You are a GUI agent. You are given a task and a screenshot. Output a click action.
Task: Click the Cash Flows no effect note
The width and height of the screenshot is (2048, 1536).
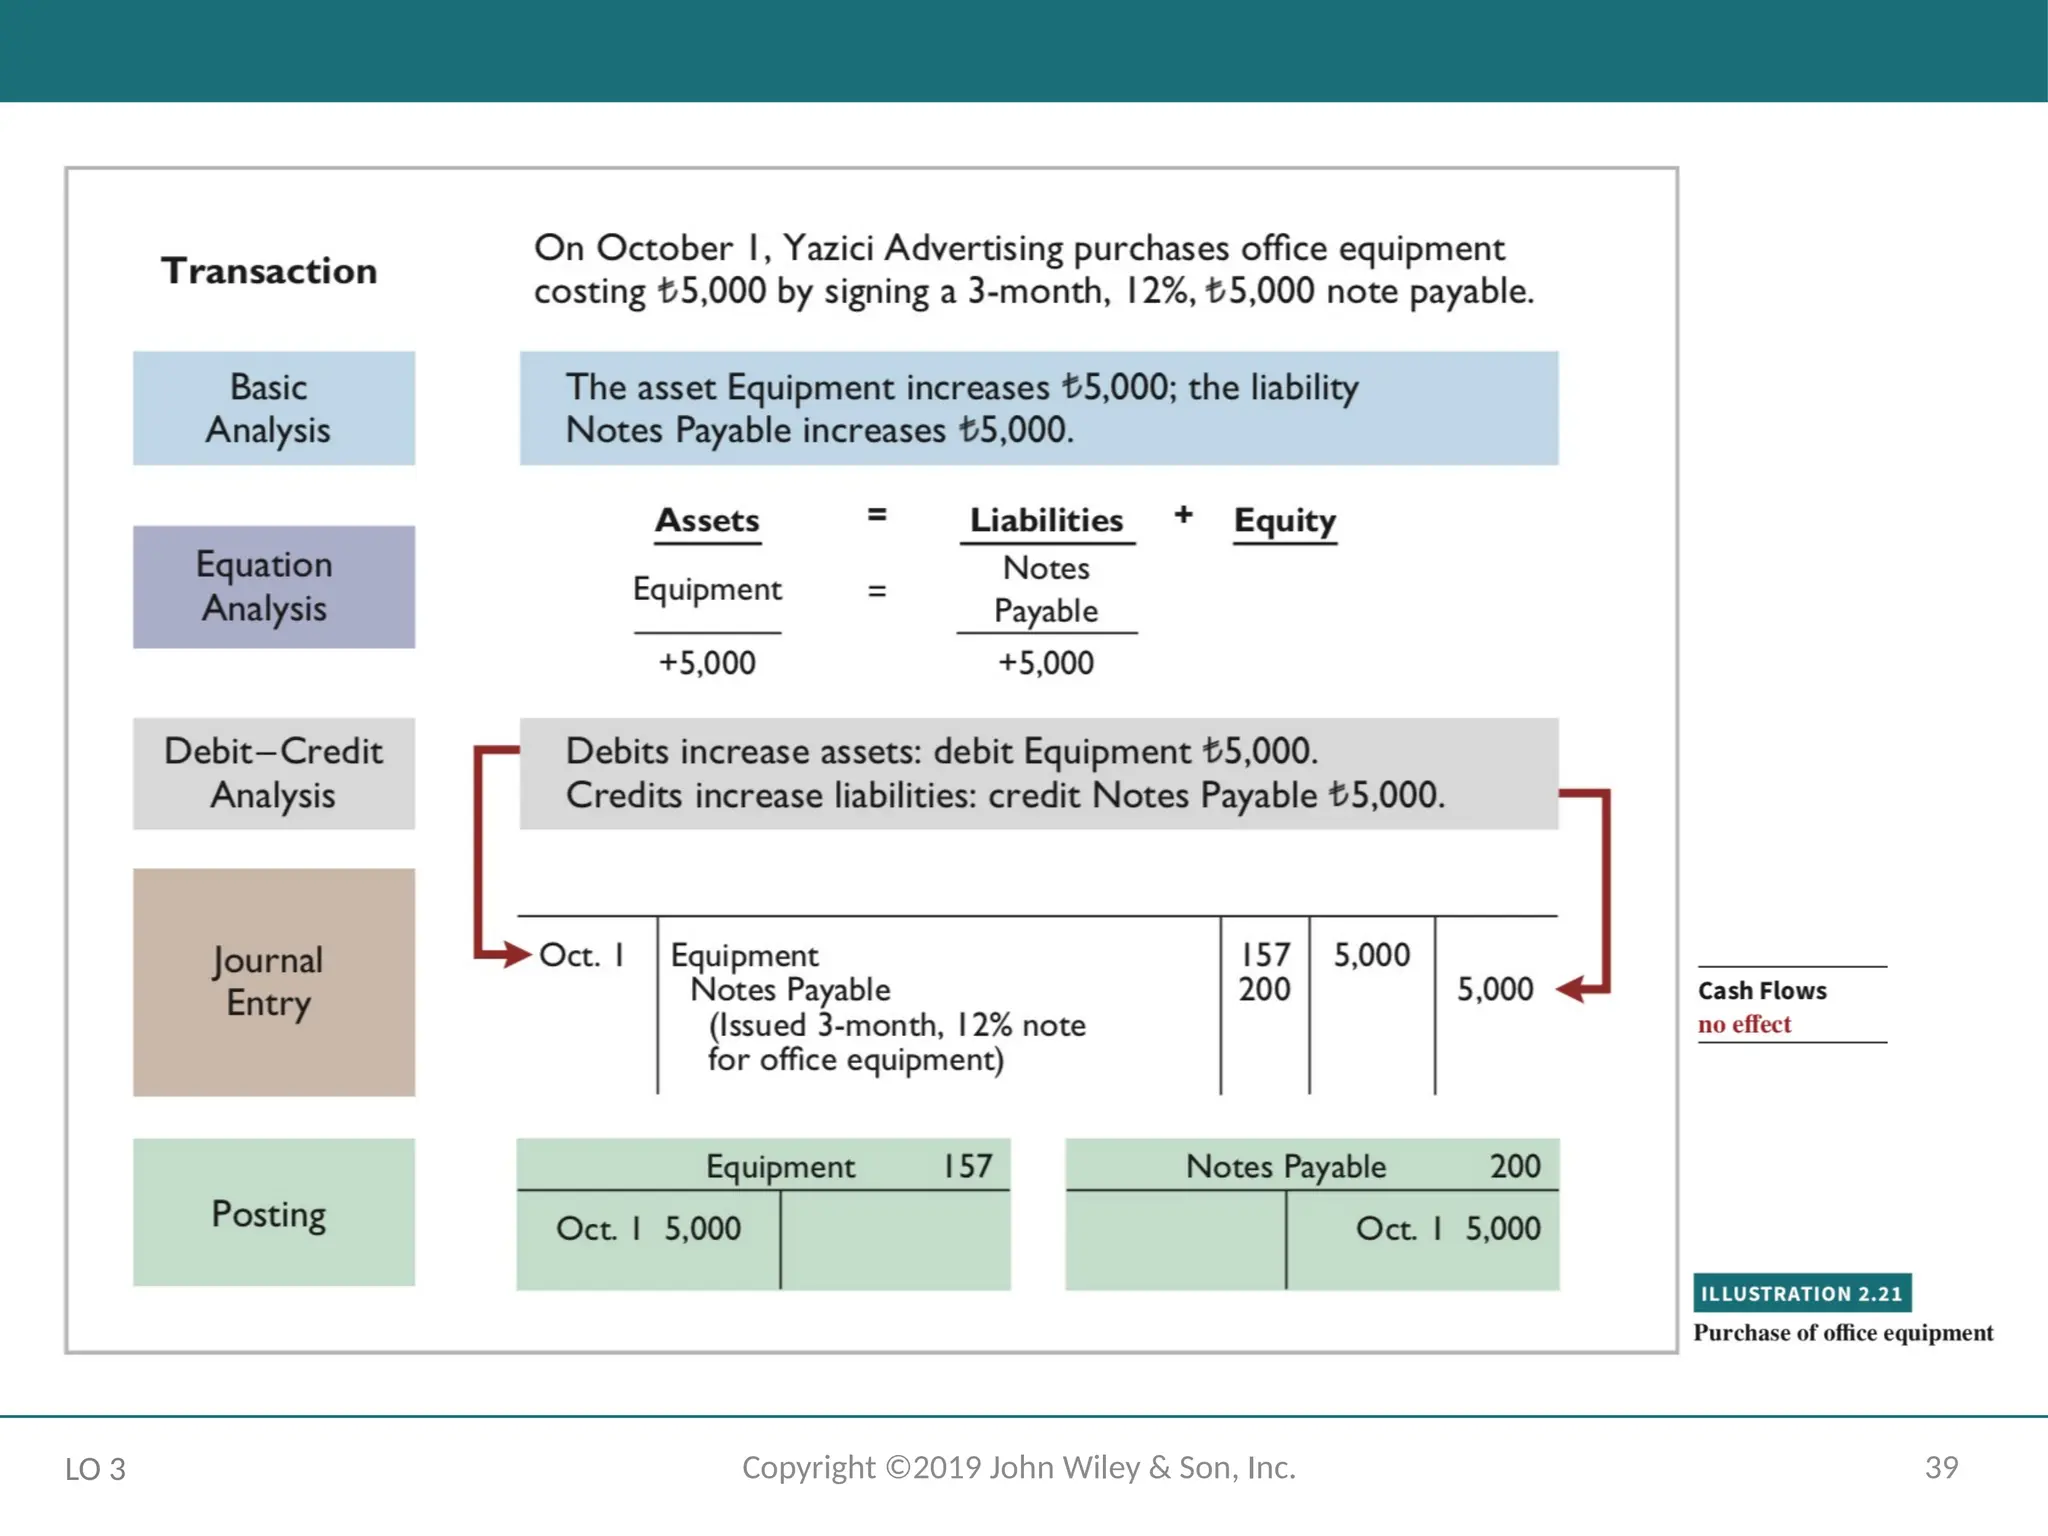[1762, 1006]
